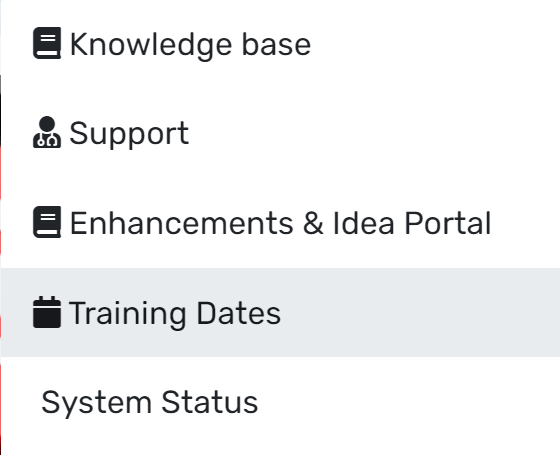Image resolution: width=560 pixels, height=455 pixels.
Task: Select the highlighted Training Dates item
Action: pyautogui.click(x=280, y=312)
